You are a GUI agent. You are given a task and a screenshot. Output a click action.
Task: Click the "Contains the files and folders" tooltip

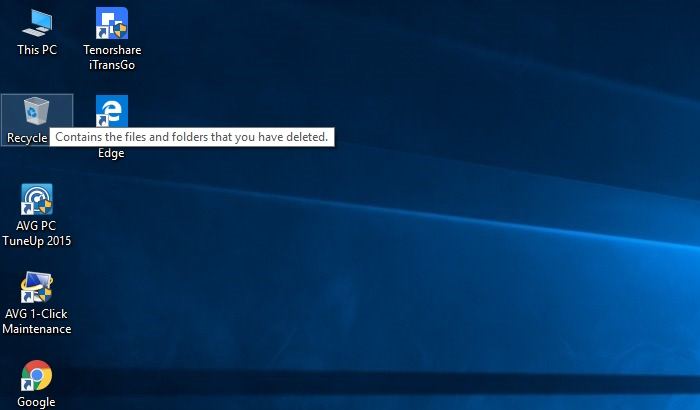coord(192,137)
